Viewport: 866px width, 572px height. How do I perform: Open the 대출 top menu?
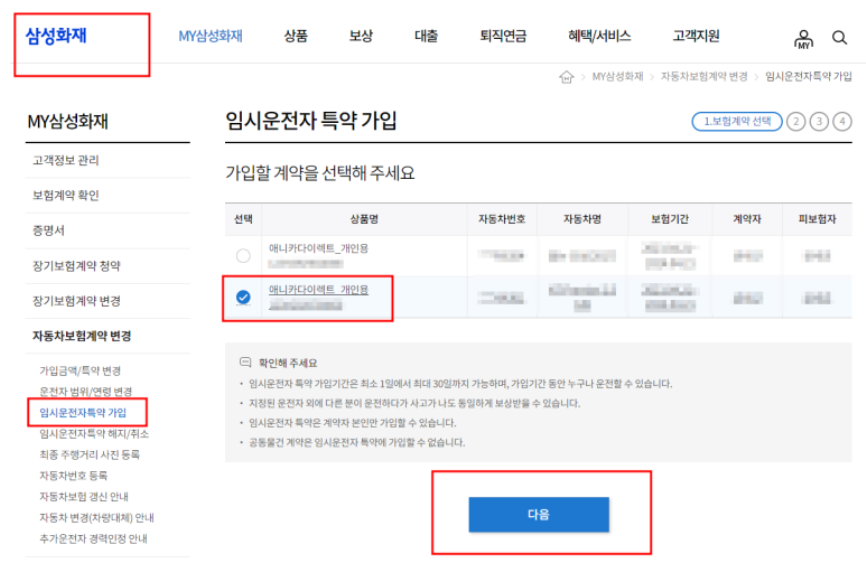pyautogui.click(x=426, y=36)
